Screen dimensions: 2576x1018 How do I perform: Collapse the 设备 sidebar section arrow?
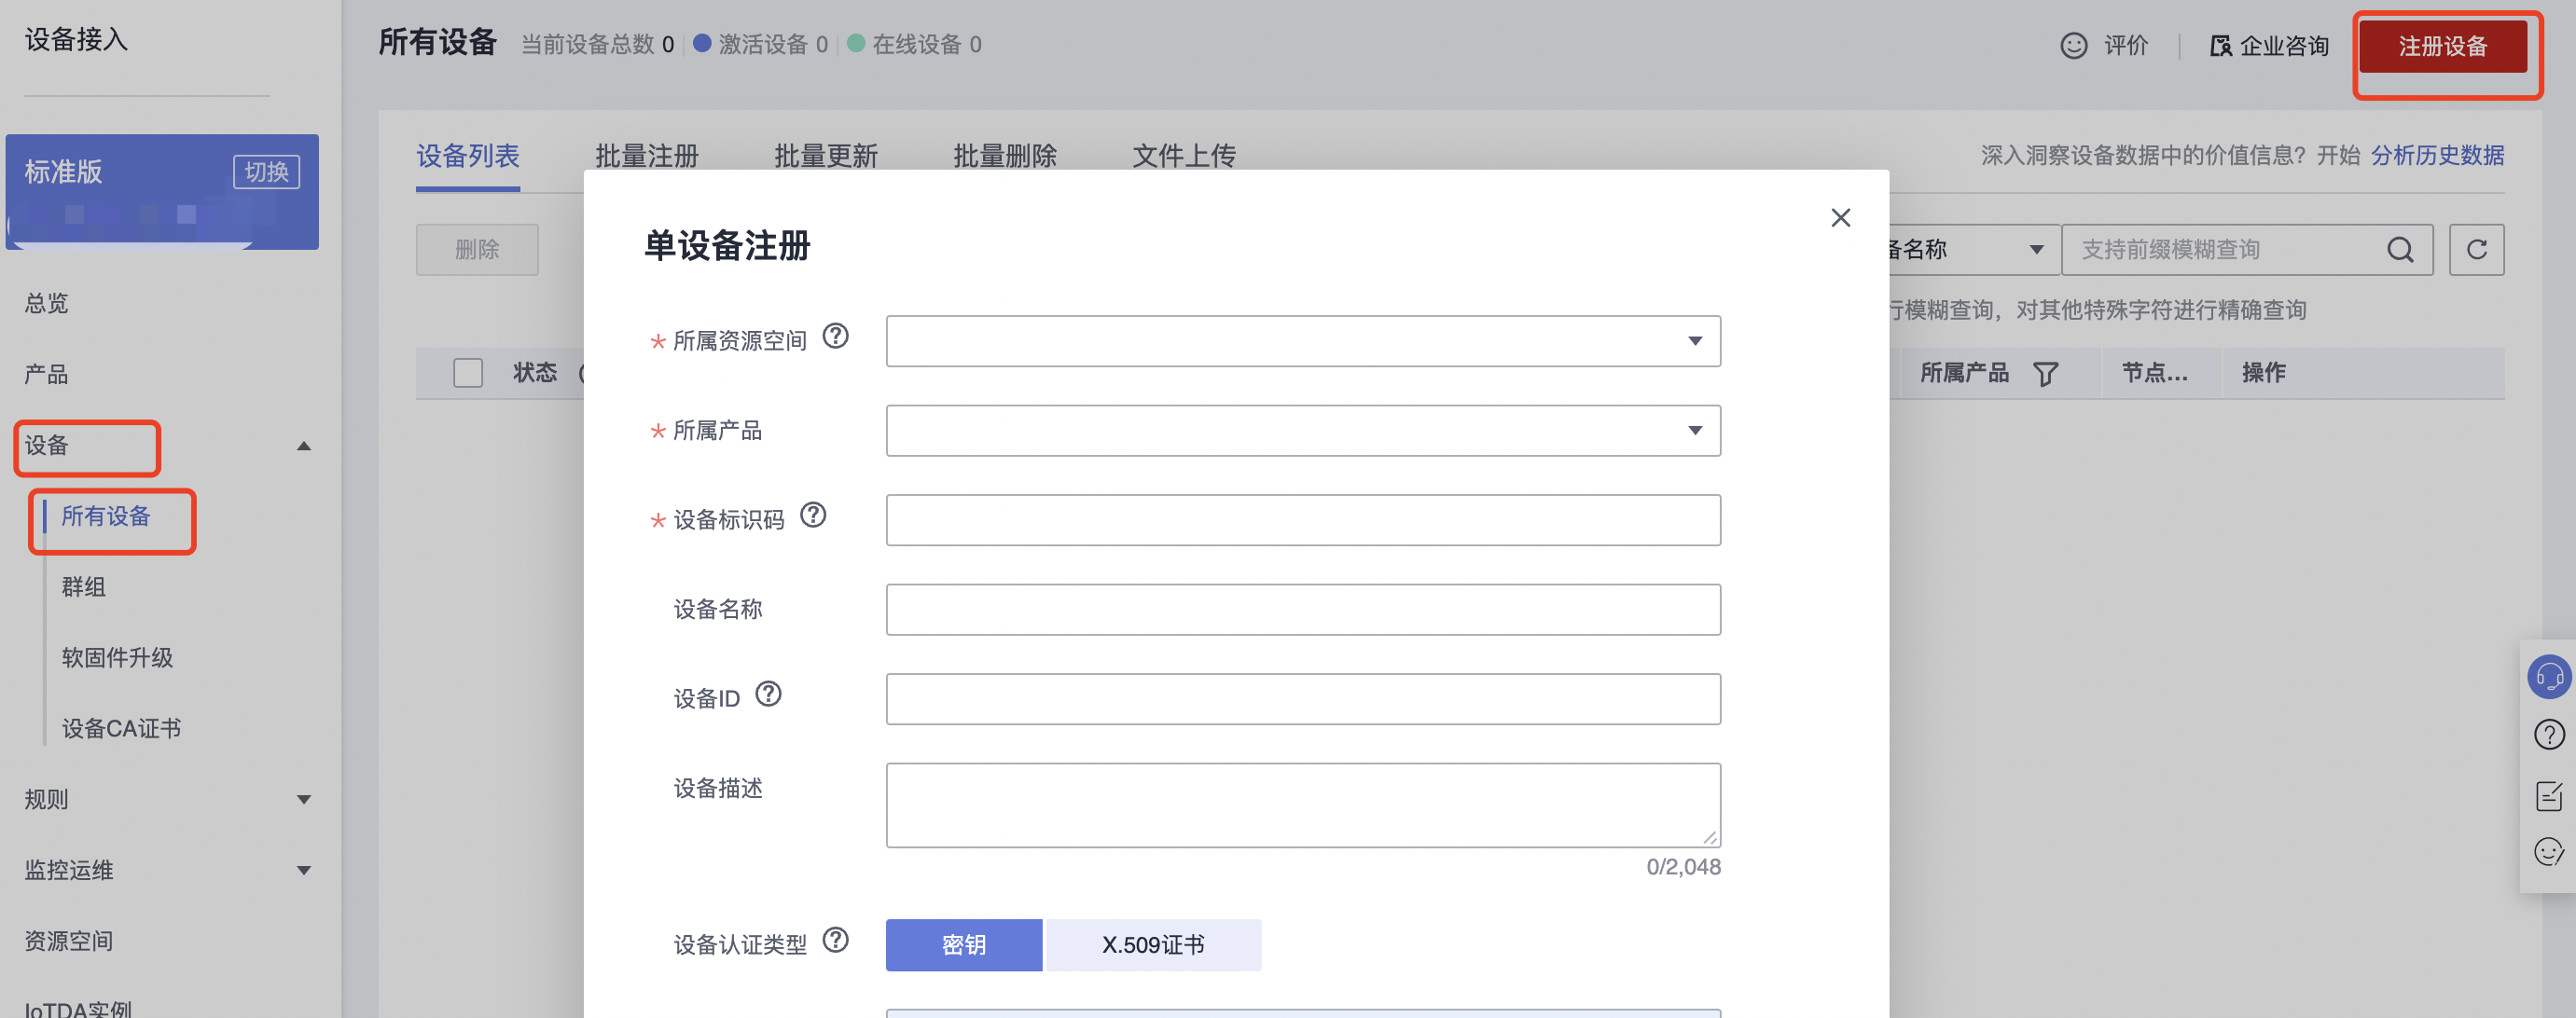pyautogui.click(x=304, y=446)
